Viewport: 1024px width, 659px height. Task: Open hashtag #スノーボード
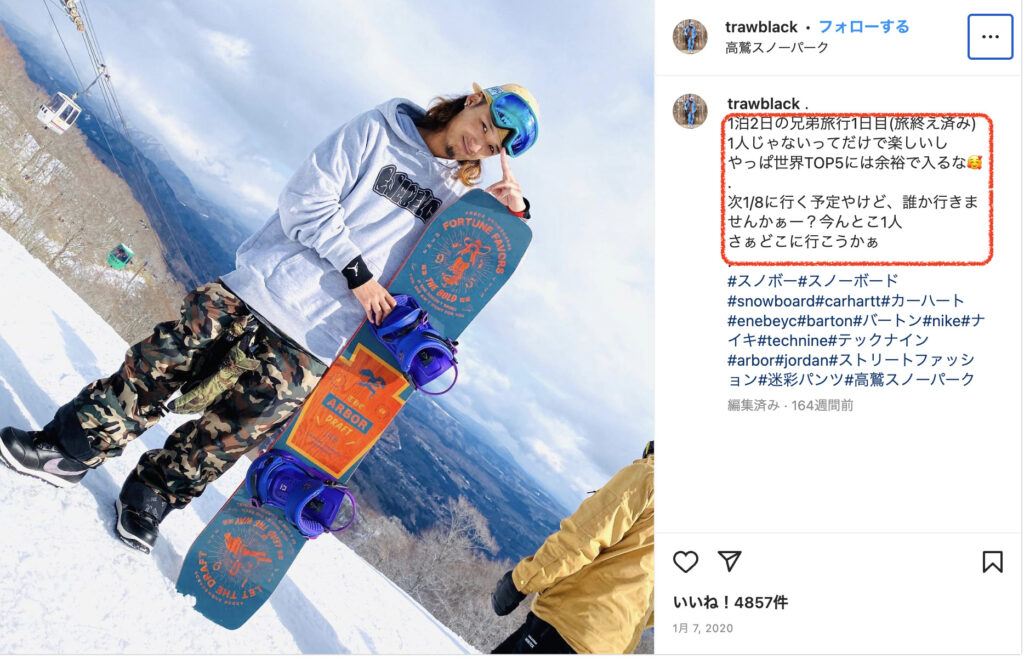coord(848,281)
